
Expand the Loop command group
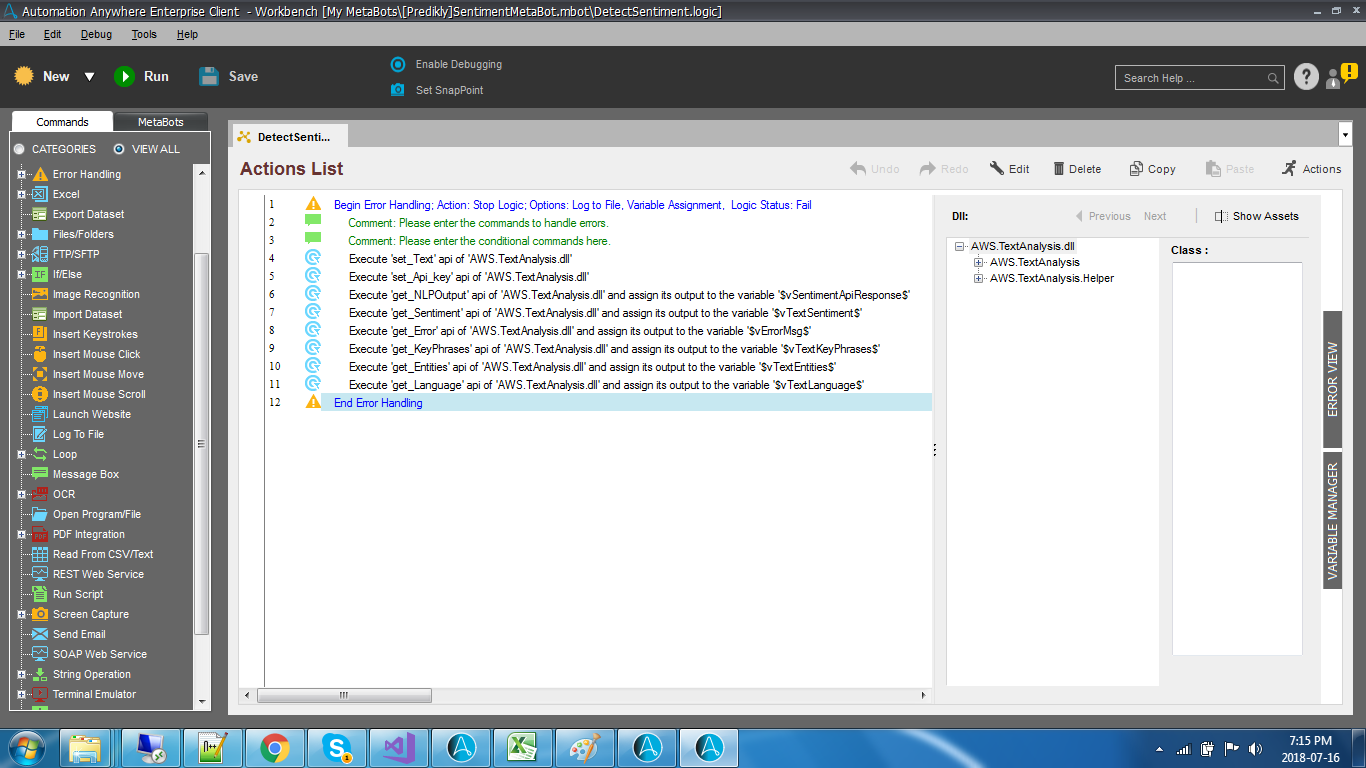[x=21, y=454]
